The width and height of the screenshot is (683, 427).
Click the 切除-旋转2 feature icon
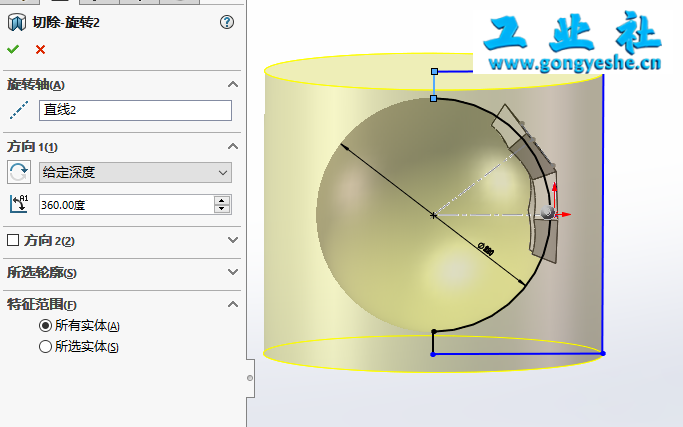coord(17,23)
